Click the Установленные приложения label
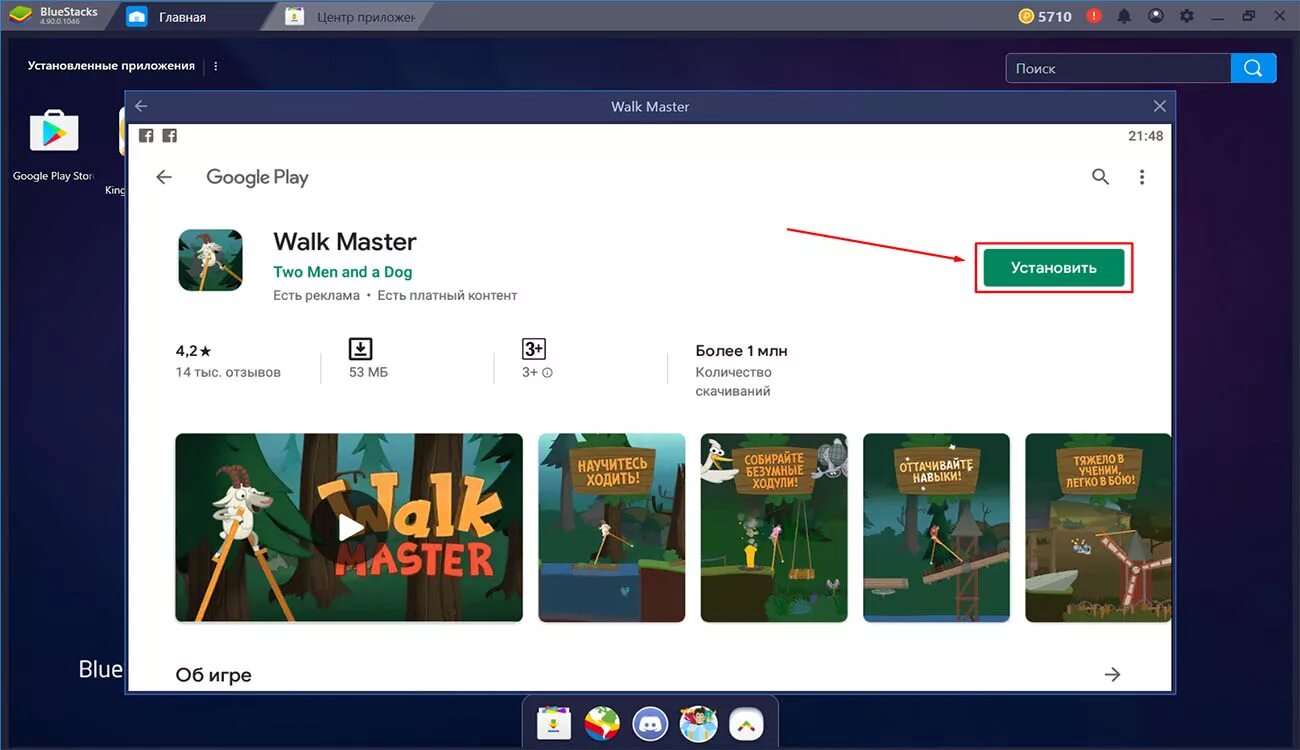 [x=111, y=66]
